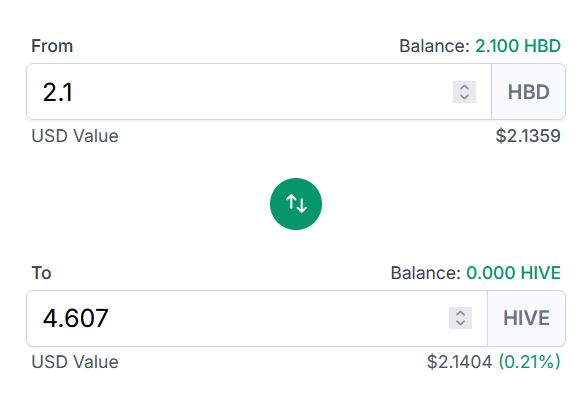
Task: Select the $2.1359 USD value
Action: click(x=528, y=136)
